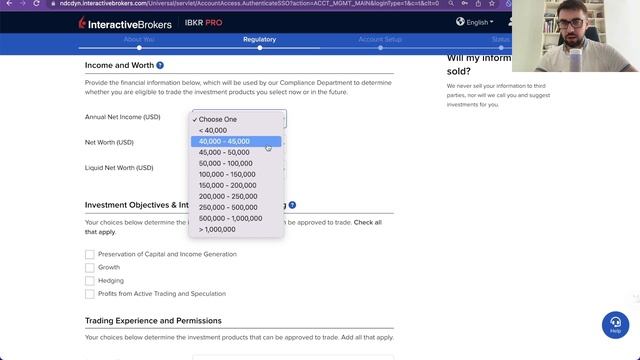The height and width of the screenshot is (360, 640).
Task: Click the browser back arrow
Action: coord(9,3)
